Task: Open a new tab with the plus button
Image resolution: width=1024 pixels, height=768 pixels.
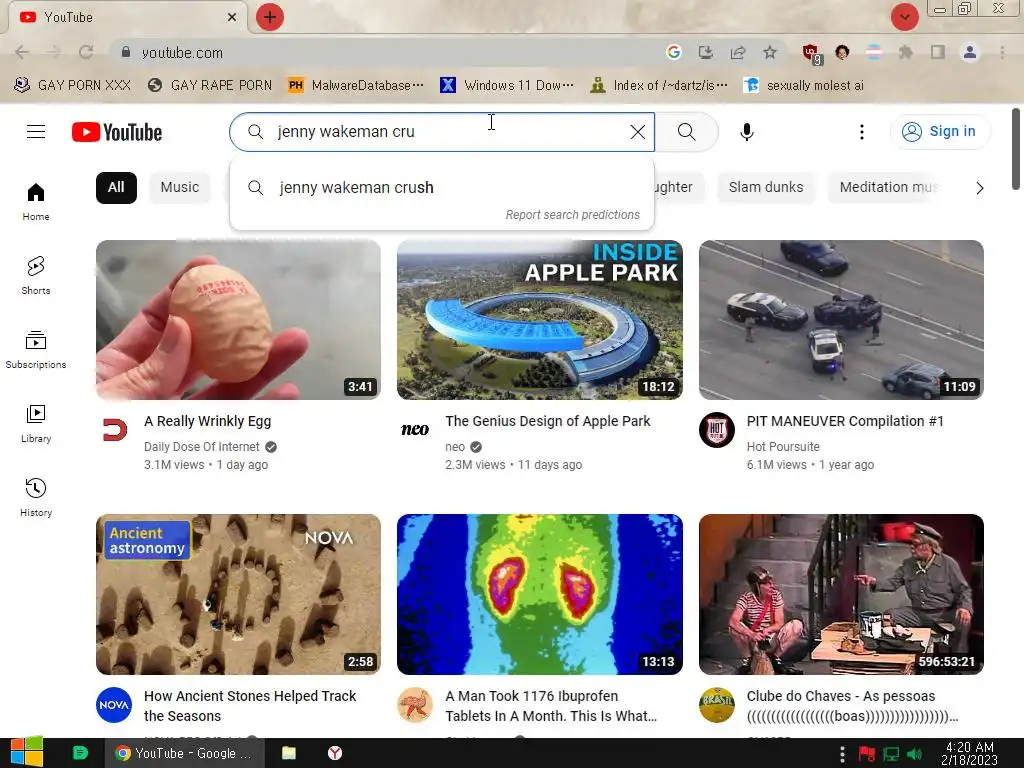Action: (x=270, y=17)
